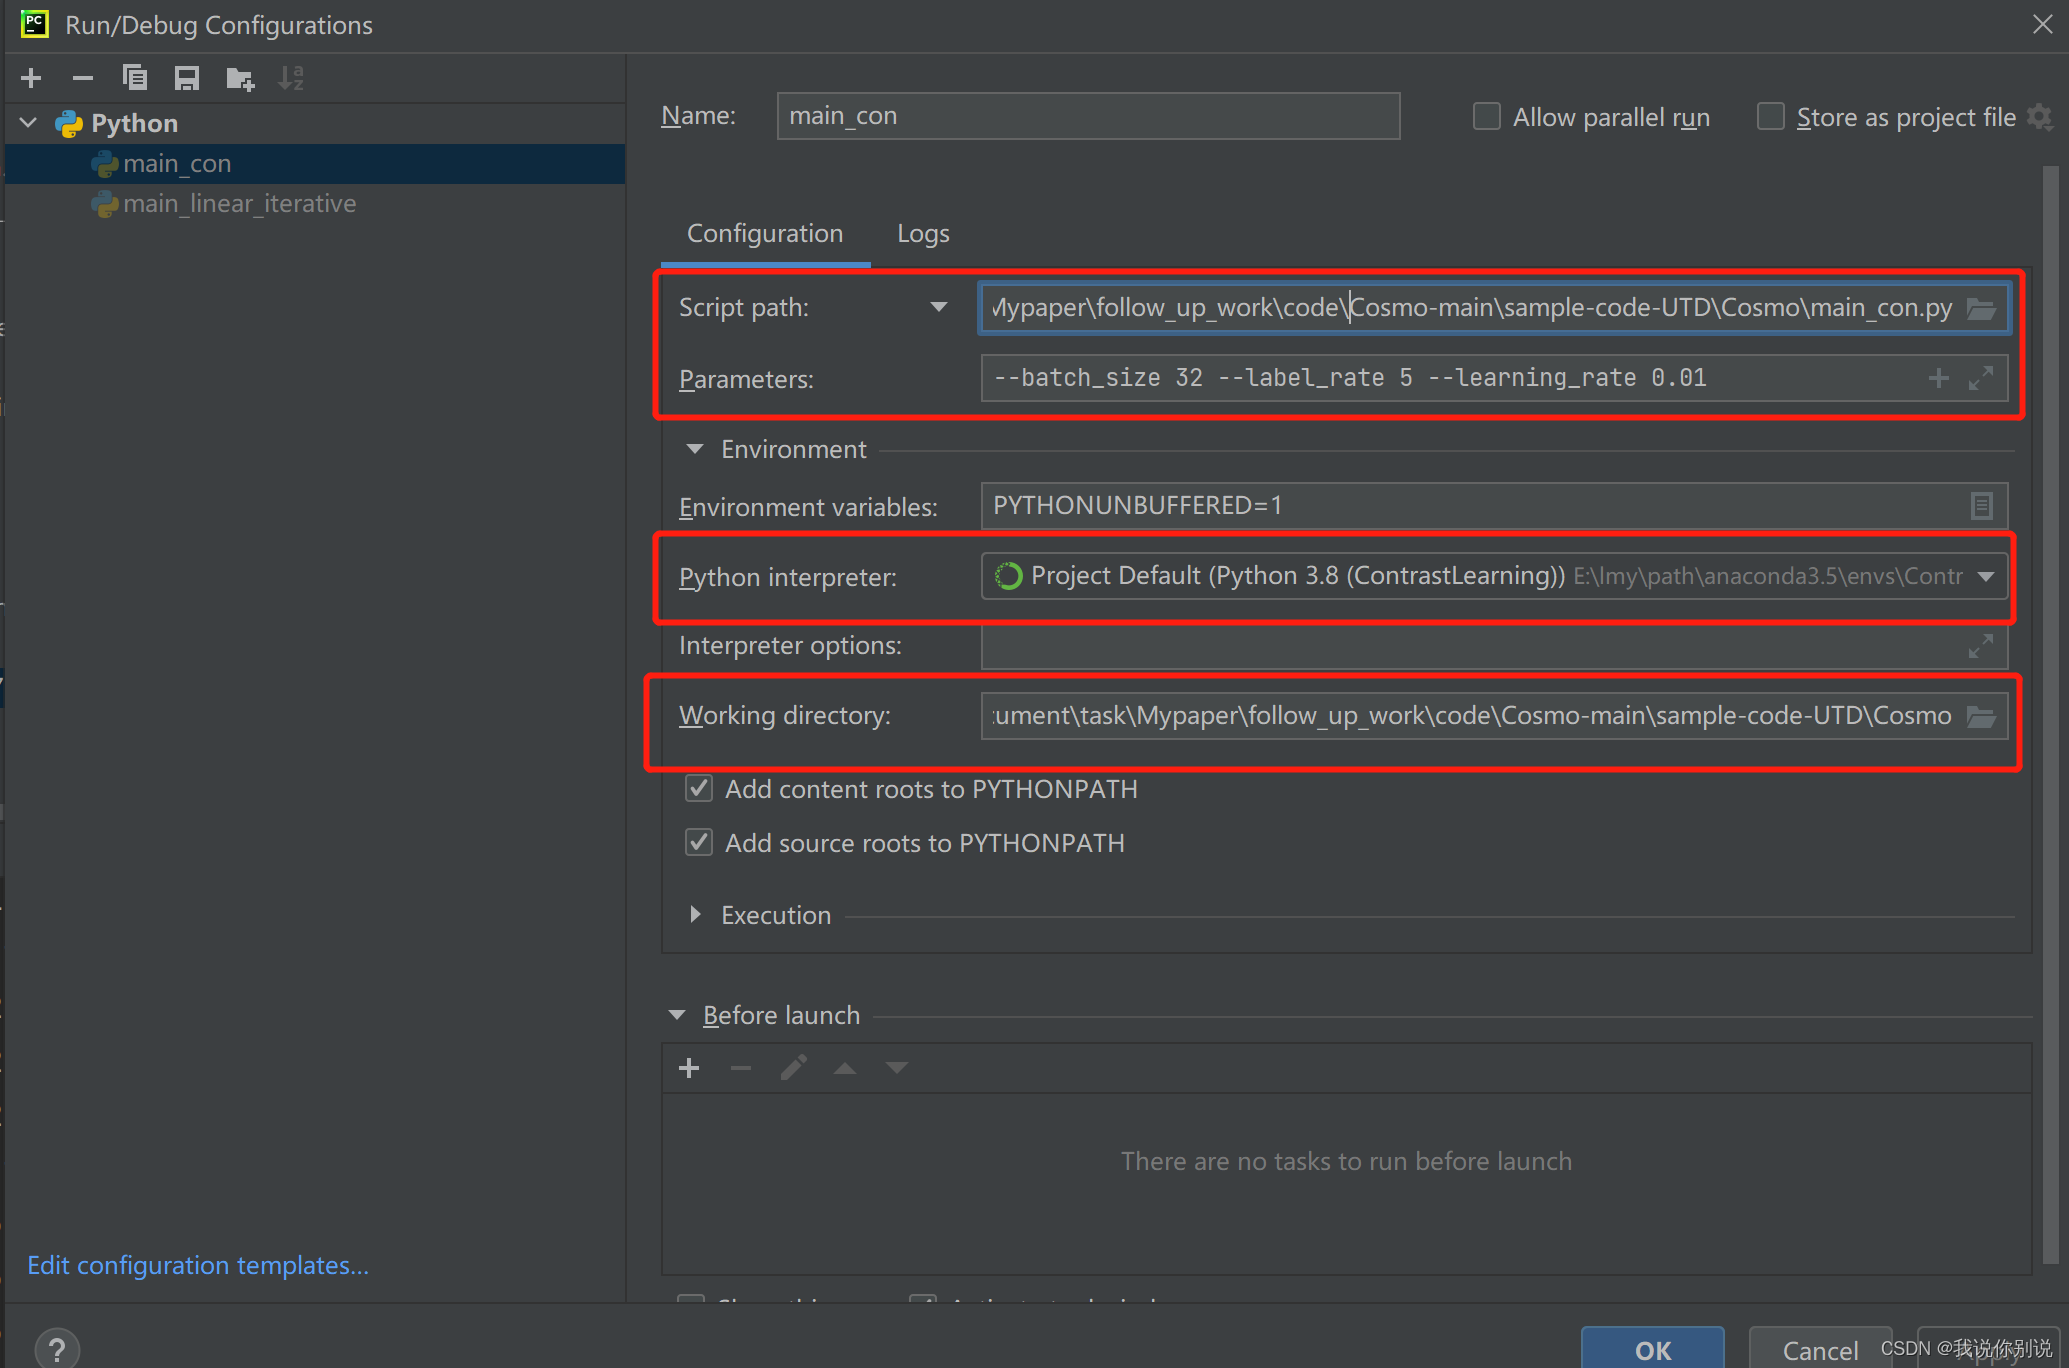Open the Python interpreter dropdown
Image resolution: width=2069 pixels, height=1368 pixels.
point(1986,576)
